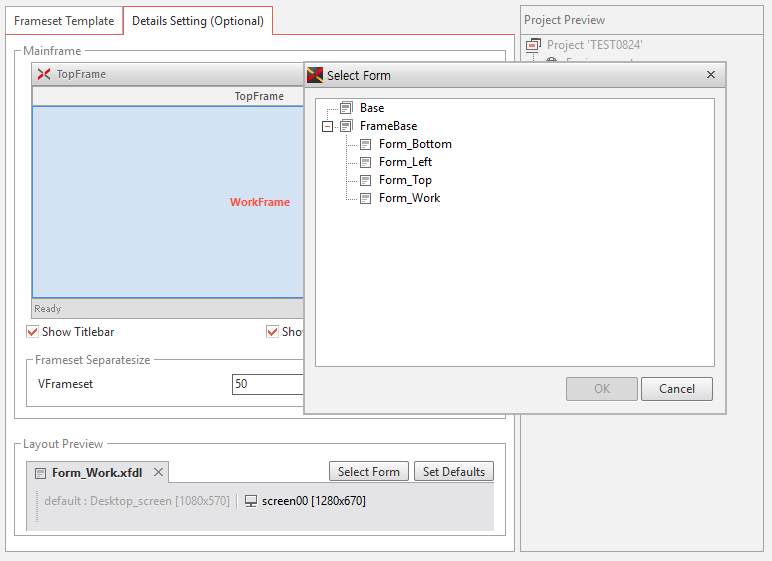Collapse the FrameBase tree node

tap(326, 127)
